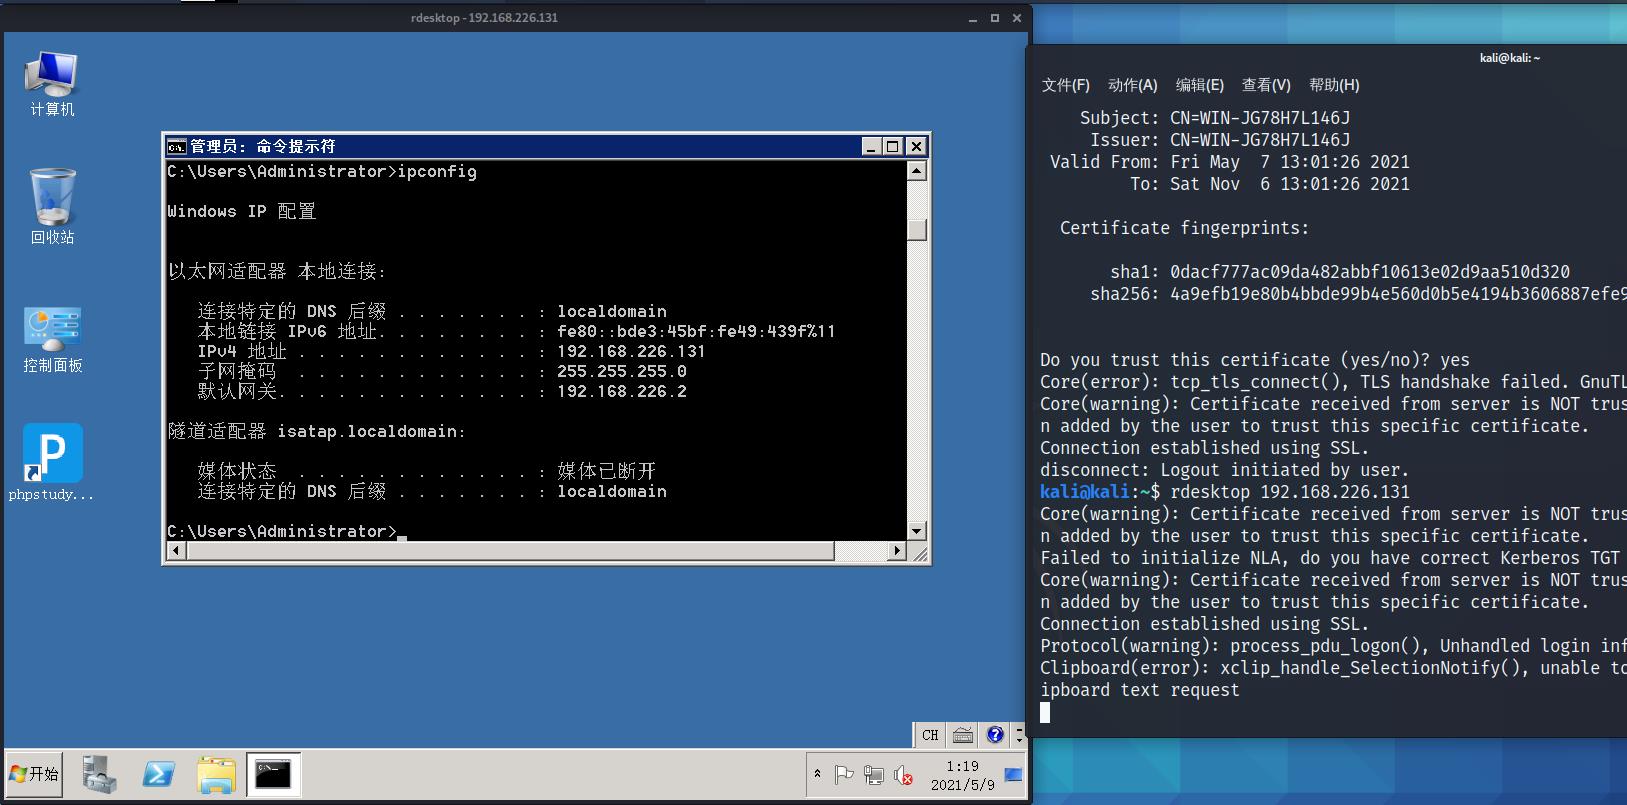1627x805 pixels.
Task: Click the cmd scrollbar up arrow
Action: coord(916,171)
